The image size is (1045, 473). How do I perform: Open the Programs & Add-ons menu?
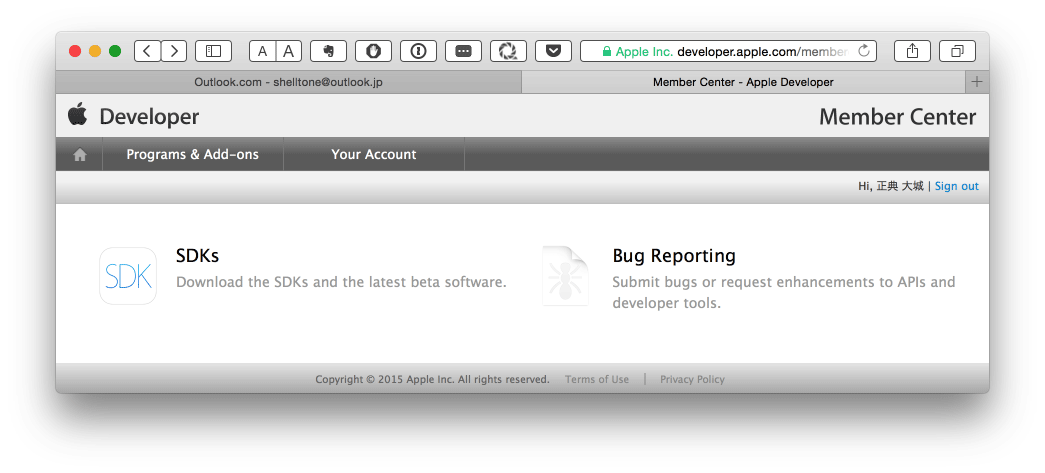(193, 155)
